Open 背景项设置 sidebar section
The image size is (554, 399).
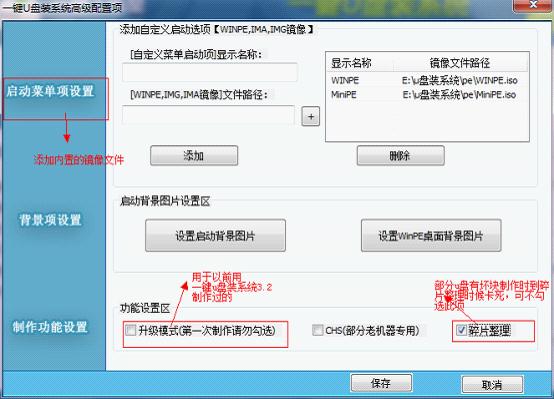click(x=50, y=220)
